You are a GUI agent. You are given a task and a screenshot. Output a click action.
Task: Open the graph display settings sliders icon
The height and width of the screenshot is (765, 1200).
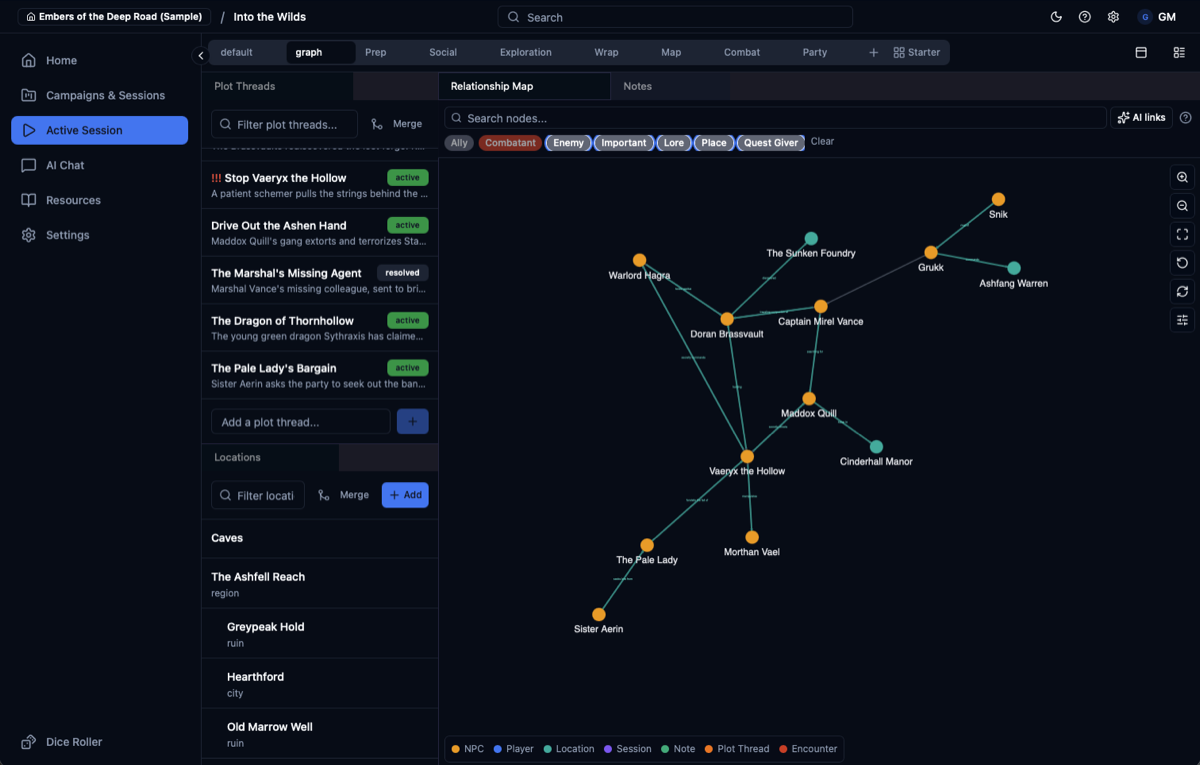(1182, 320)
